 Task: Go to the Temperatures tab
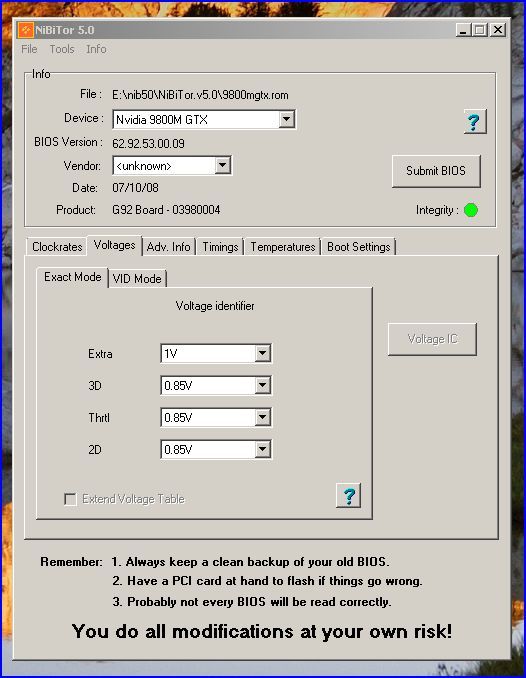point(282,247)
